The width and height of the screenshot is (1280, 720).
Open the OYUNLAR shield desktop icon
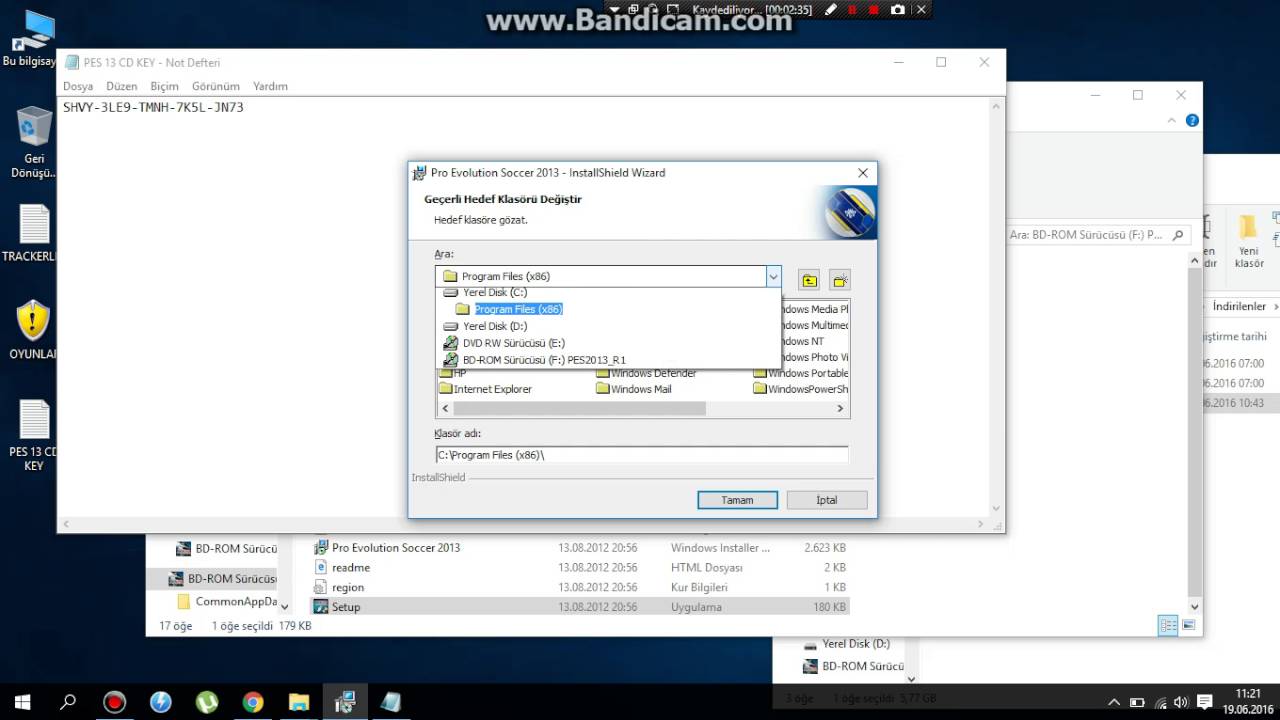33,330
